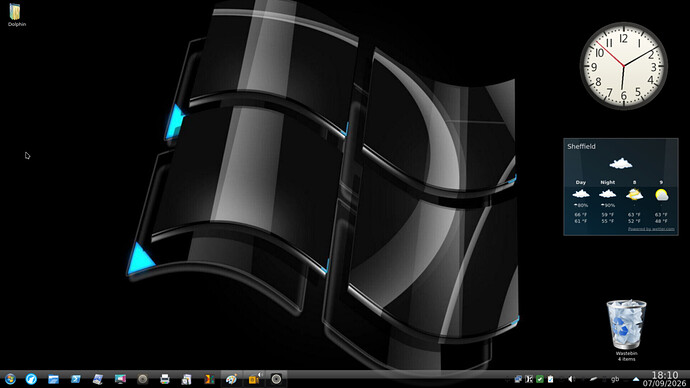This screenshot has height=388, width=690.
Task: Click the Day forecast cloud icon
Action: pyautogui.click(x=581, y=194)
